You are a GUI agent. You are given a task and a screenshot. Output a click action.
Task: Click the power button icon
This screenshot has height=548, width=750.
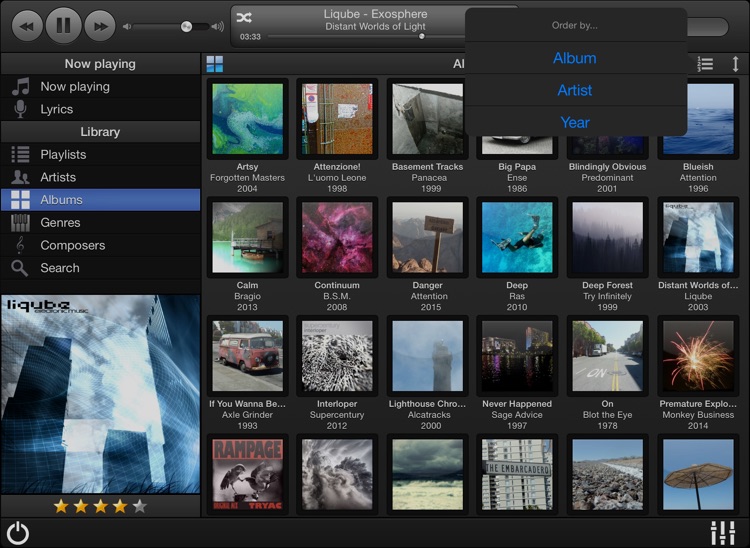18,533
